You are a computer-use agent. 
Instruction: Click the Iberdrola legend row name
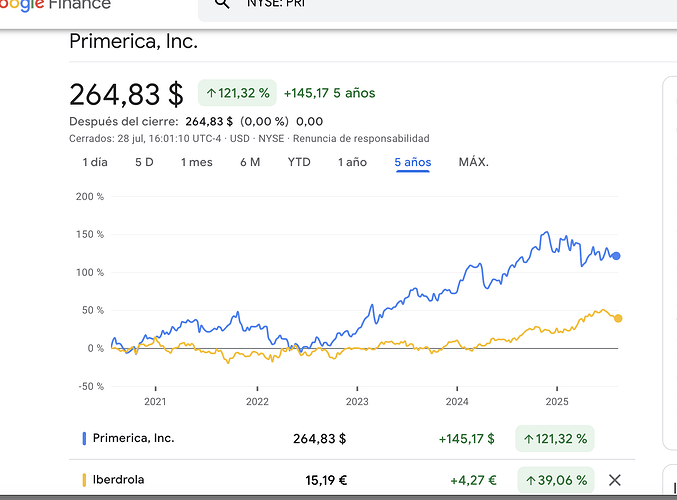coord(118,480)
